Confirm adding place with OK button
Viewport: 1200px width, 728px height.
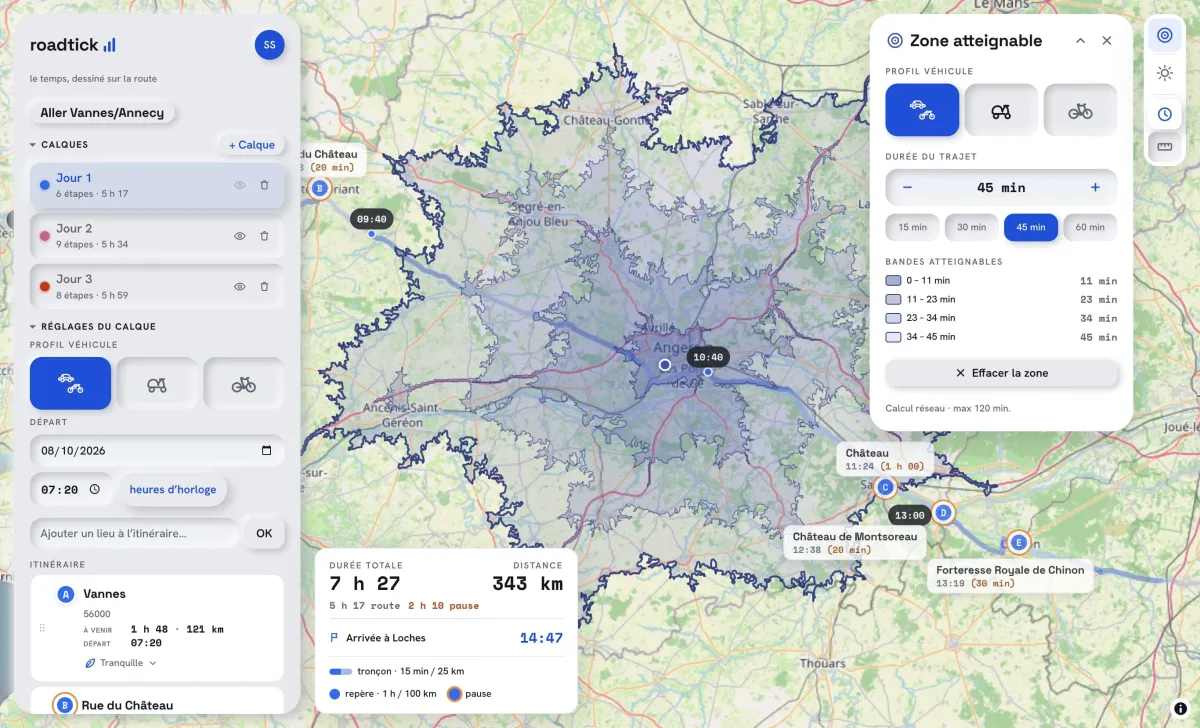point(264,533)
